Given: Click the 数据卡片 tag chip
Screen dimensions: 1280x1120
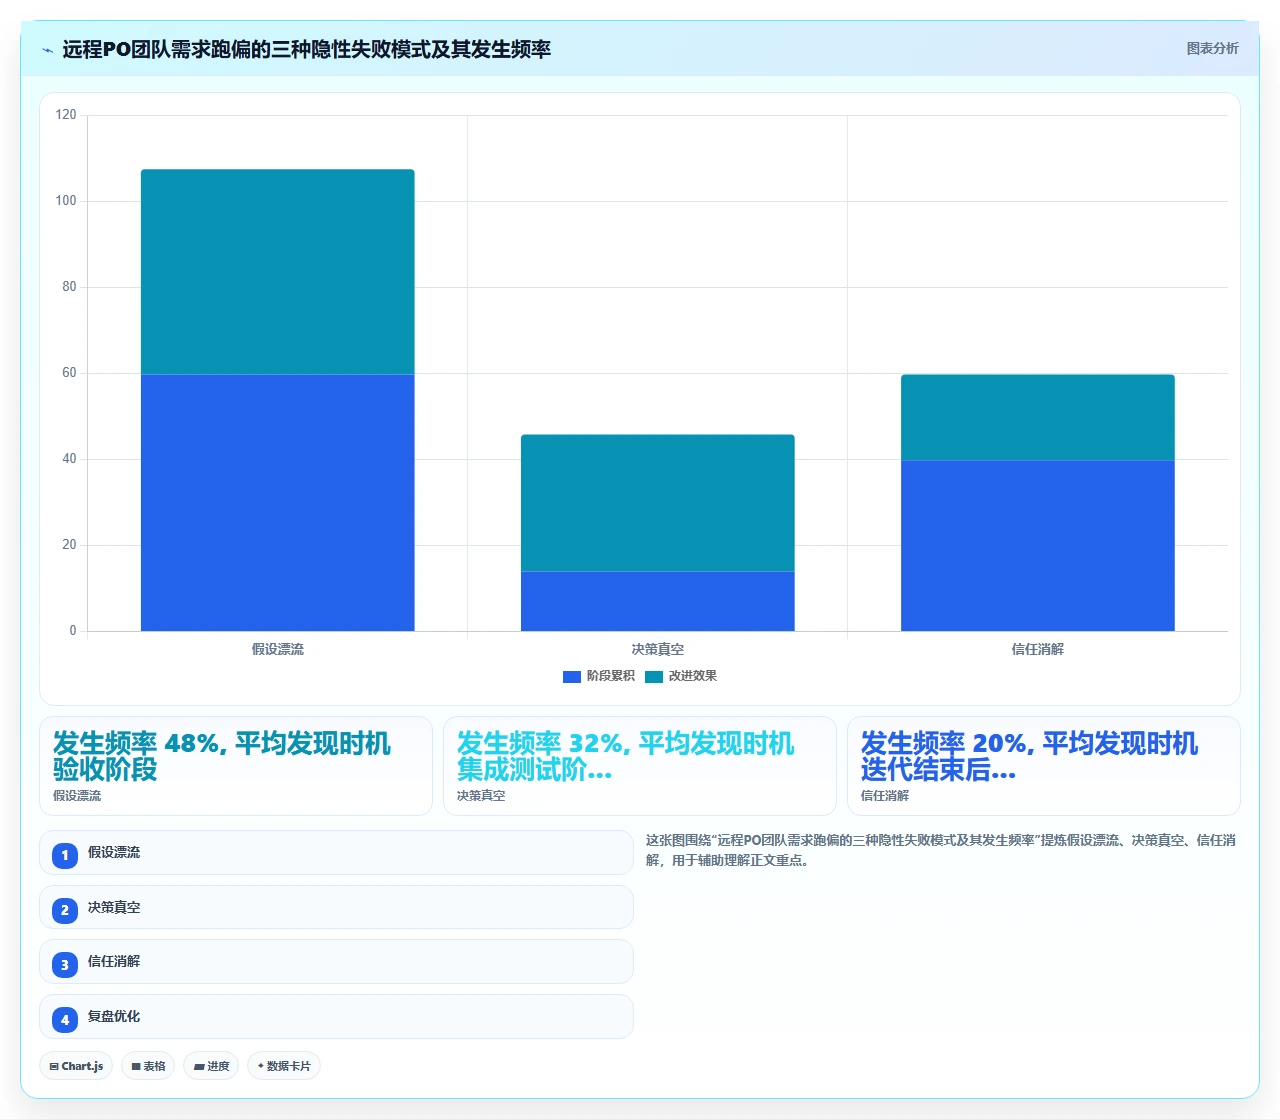Looking at the screenshot, I should (x=284, y=1066).
